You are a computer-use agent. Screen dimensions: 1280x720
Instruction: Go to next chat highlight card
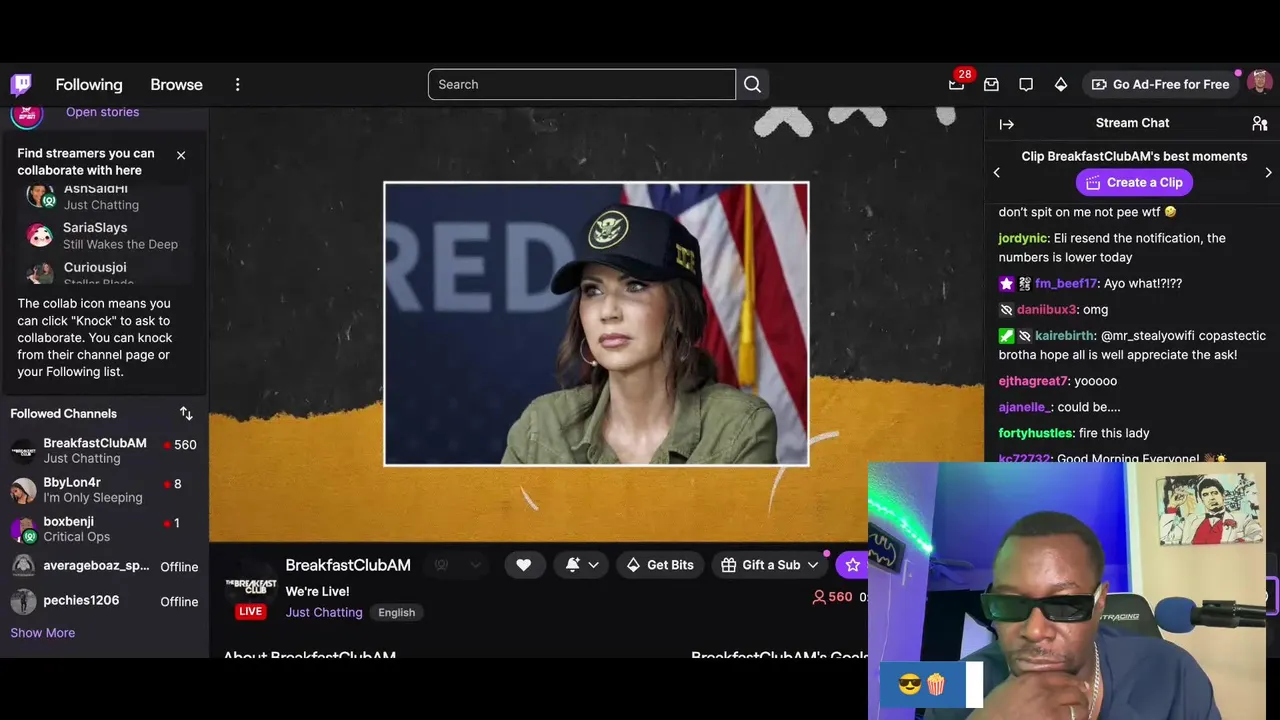click(x=1268, y=172)
